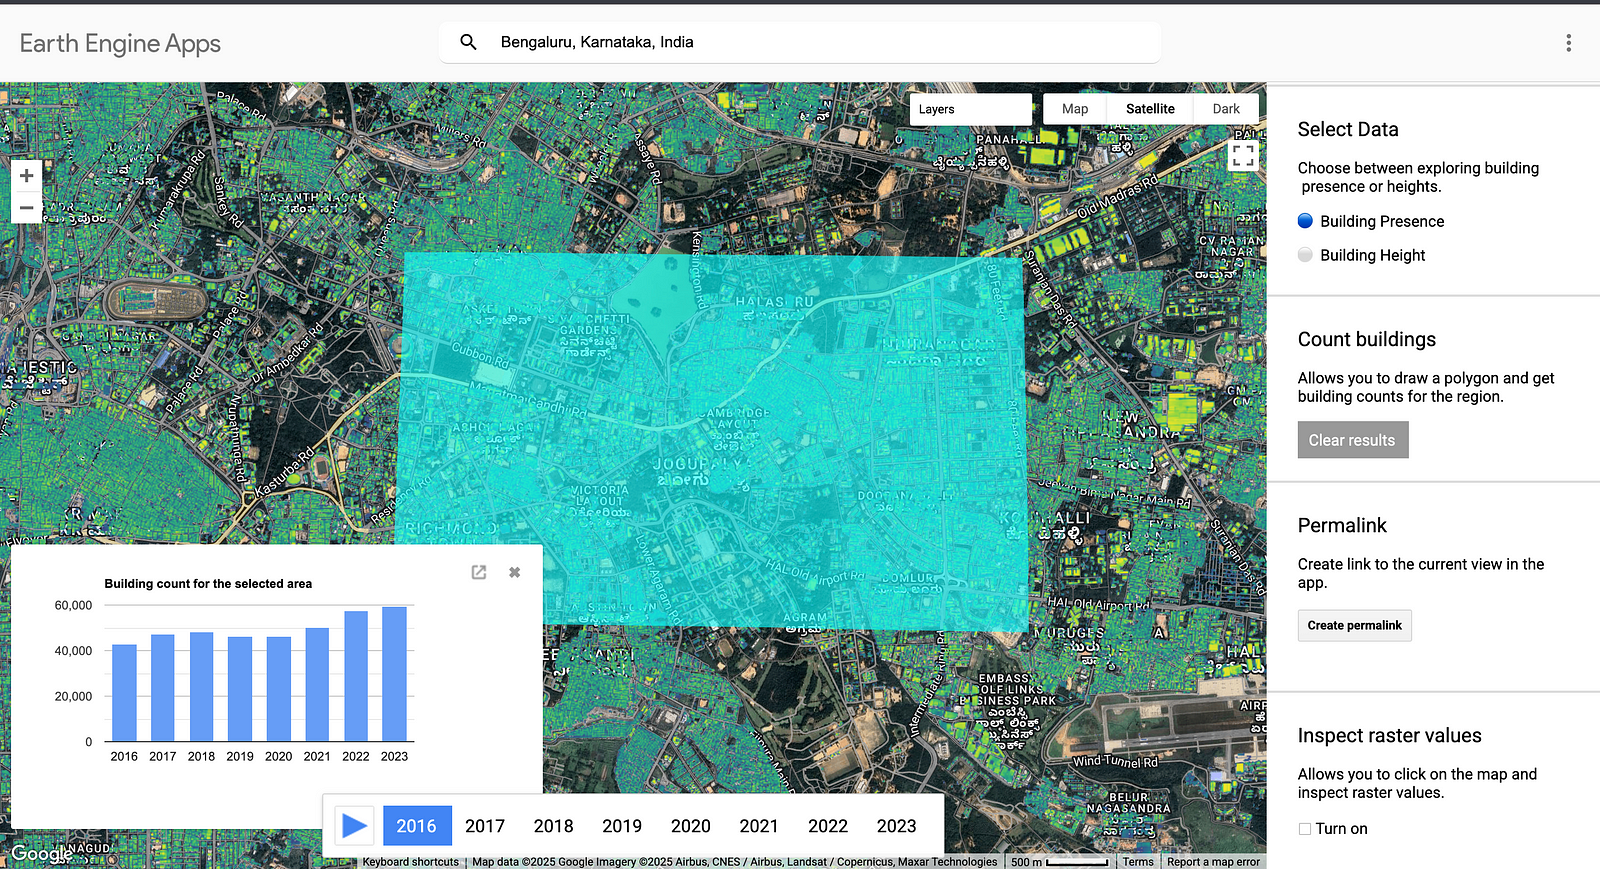Image resolution: width=1600 pixels, height=869 pixels.
Task: Pop out the building count chart
Action: pyautogui.click(x=479, y=572)
